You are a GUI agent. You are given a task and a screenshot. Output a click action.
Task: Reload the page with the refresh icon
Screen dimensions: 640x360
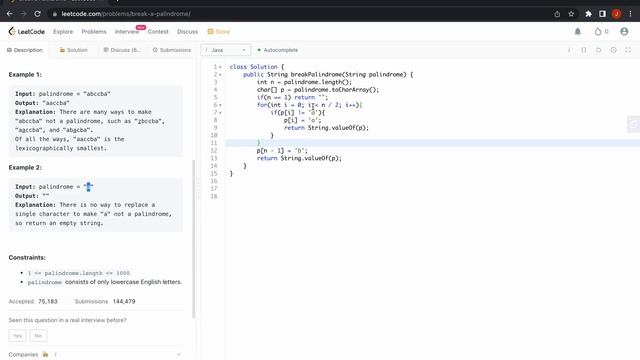pyautogui.click(x=37, y=14)
